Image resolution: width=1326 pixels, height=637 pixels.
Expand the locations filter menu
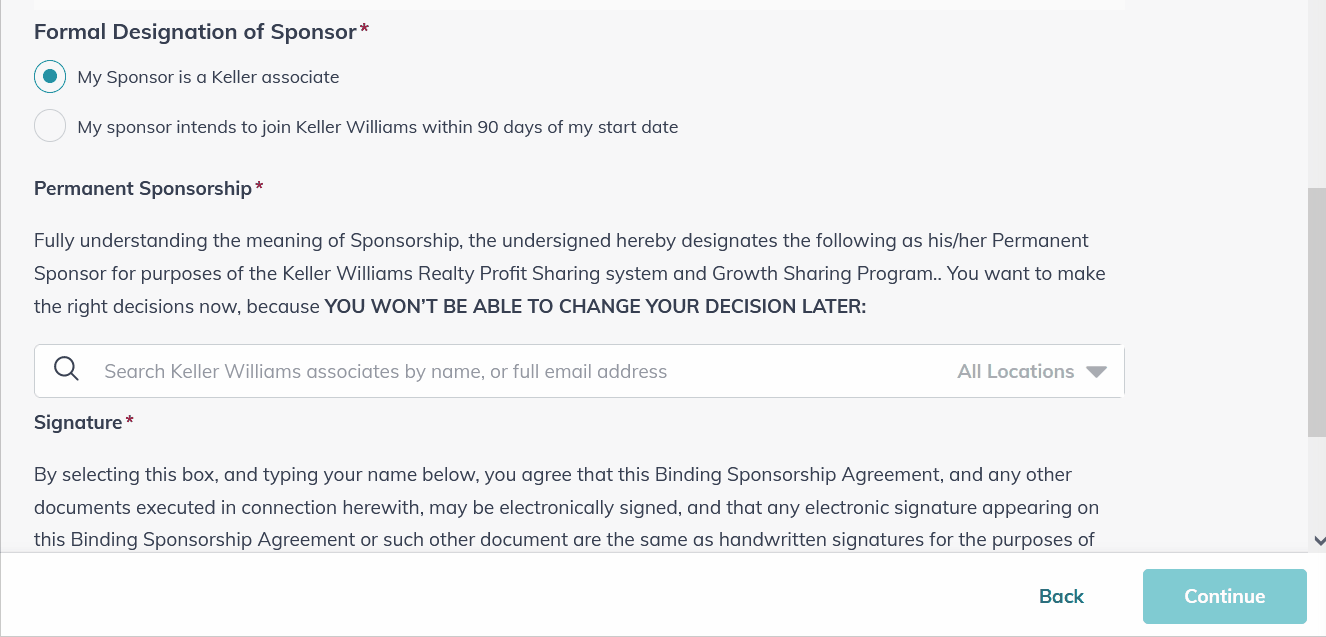click(x=1030, y=371)
